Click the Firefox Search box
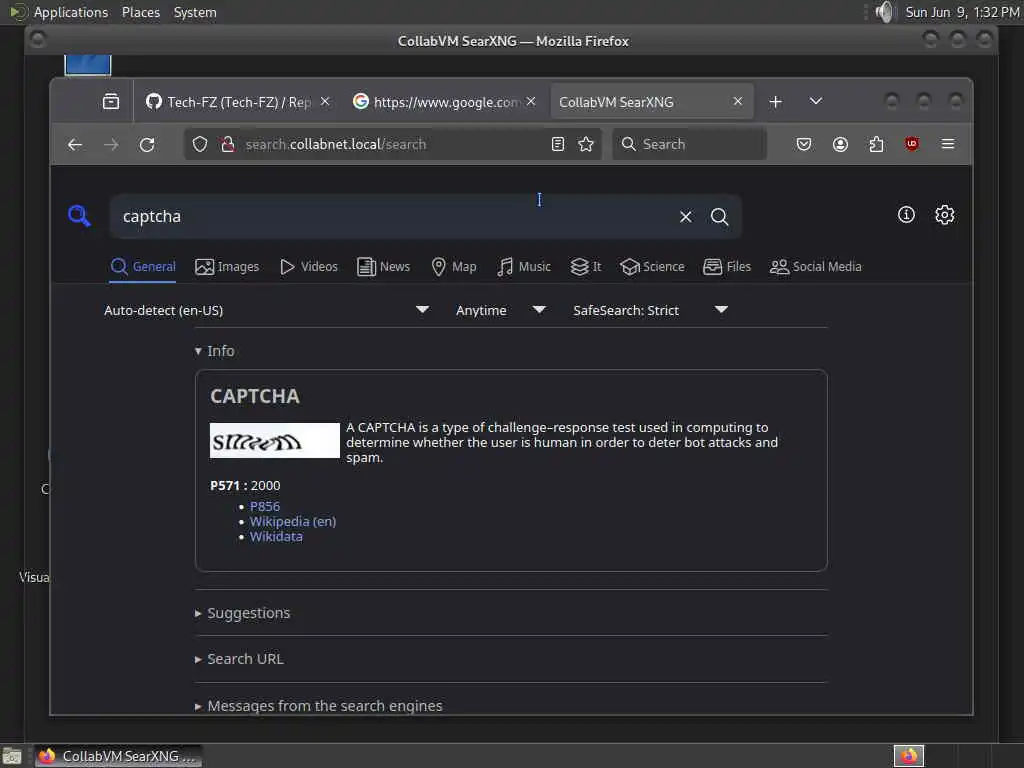1024x768 pixels. (689, 144)
